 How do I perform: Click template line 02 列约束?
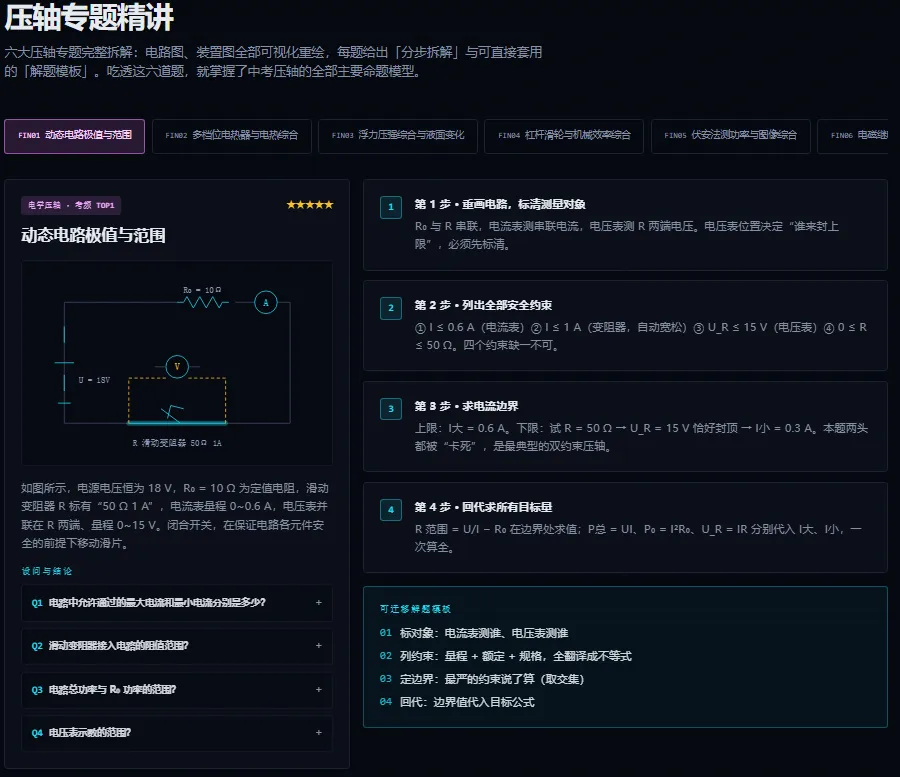pos(506,656)
